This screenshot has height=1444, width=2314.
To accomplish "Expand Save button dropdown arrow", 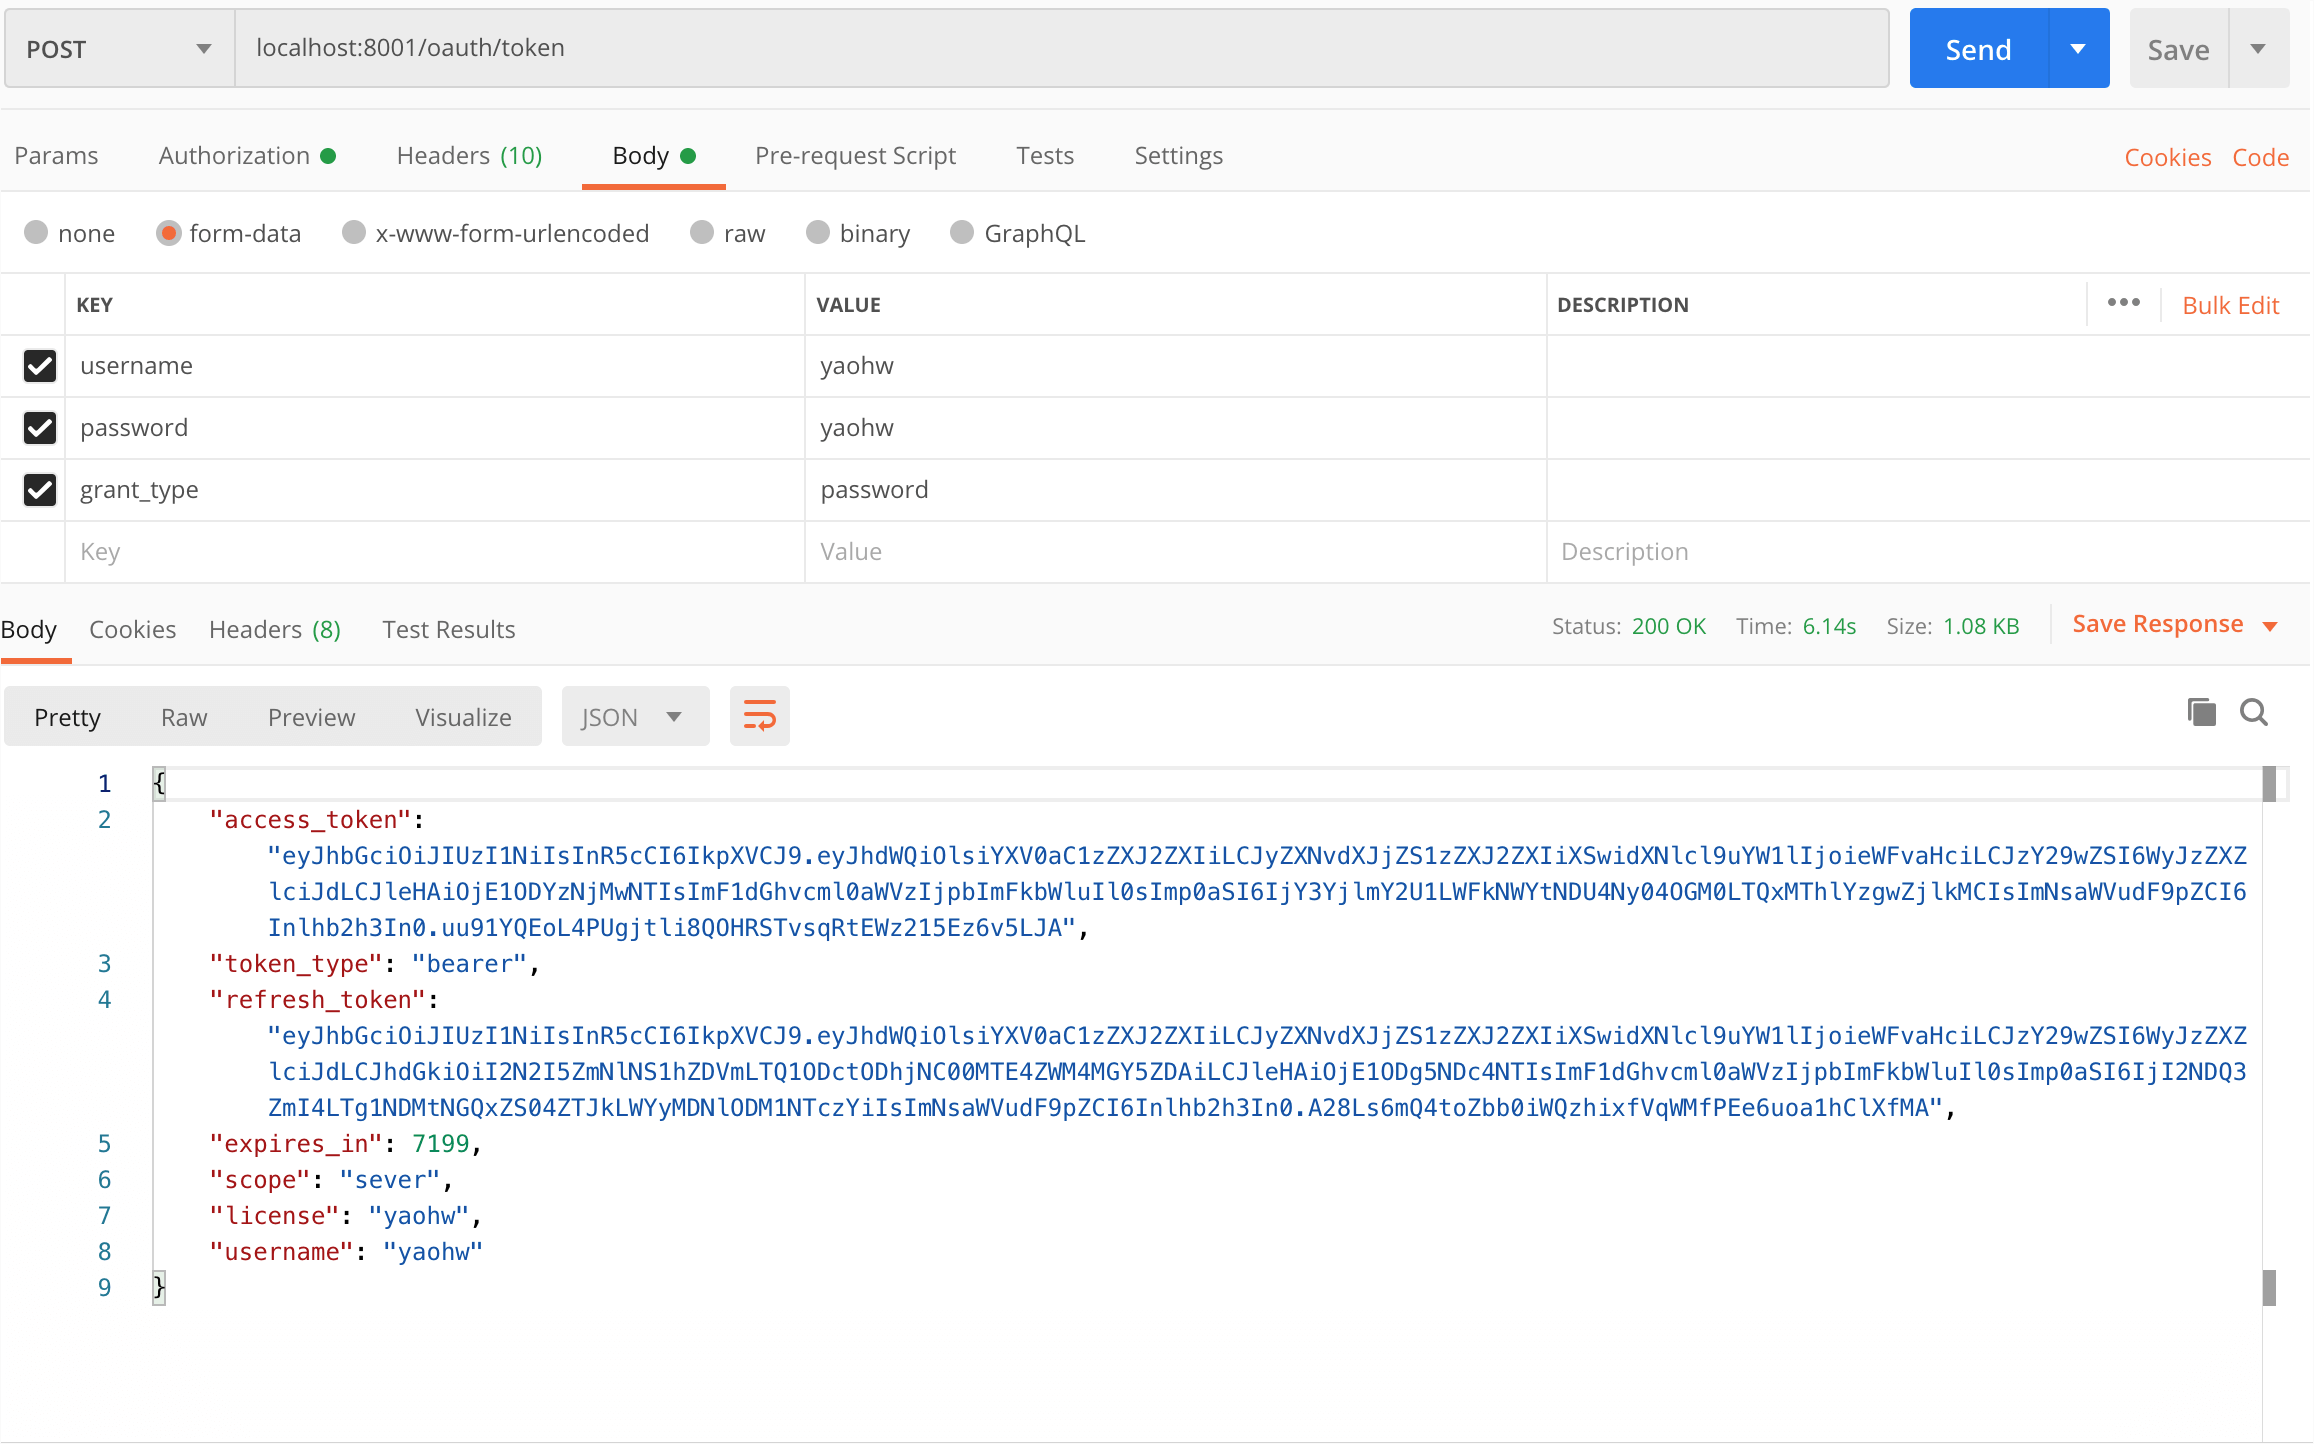I will click(2258, 49).
